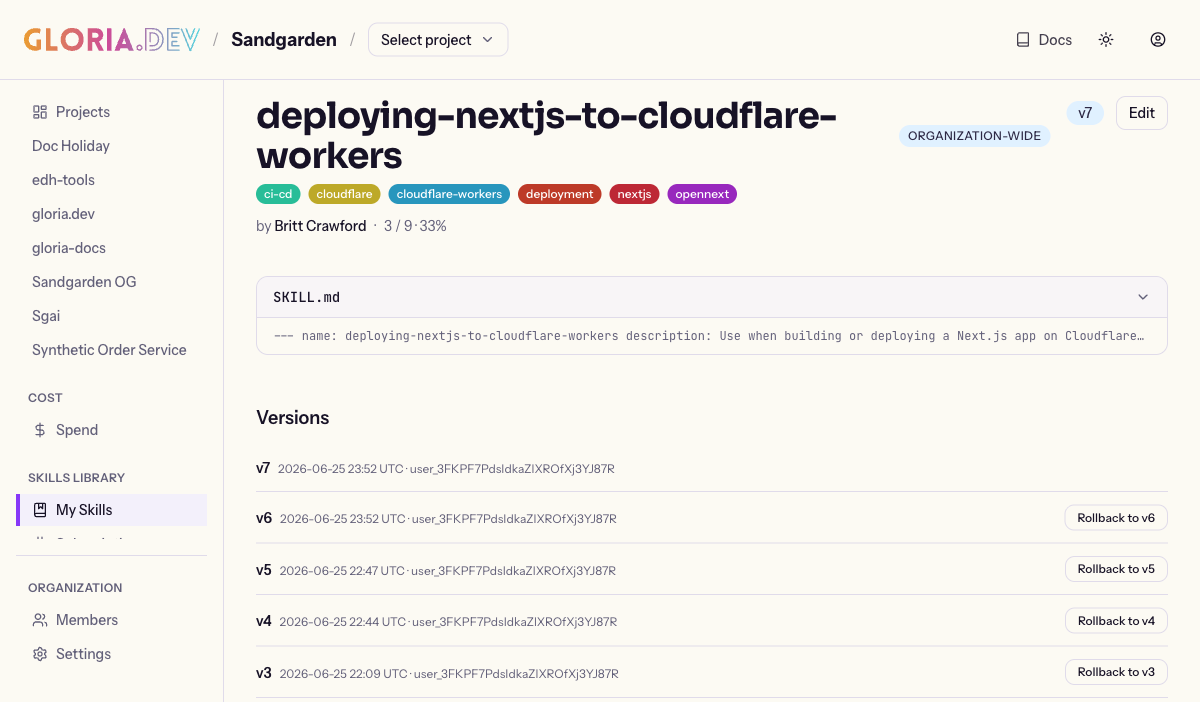Screen dimensions: 1200x702
Task: Select the cloudflare-workers tag
Action: [x=449, y=194]
